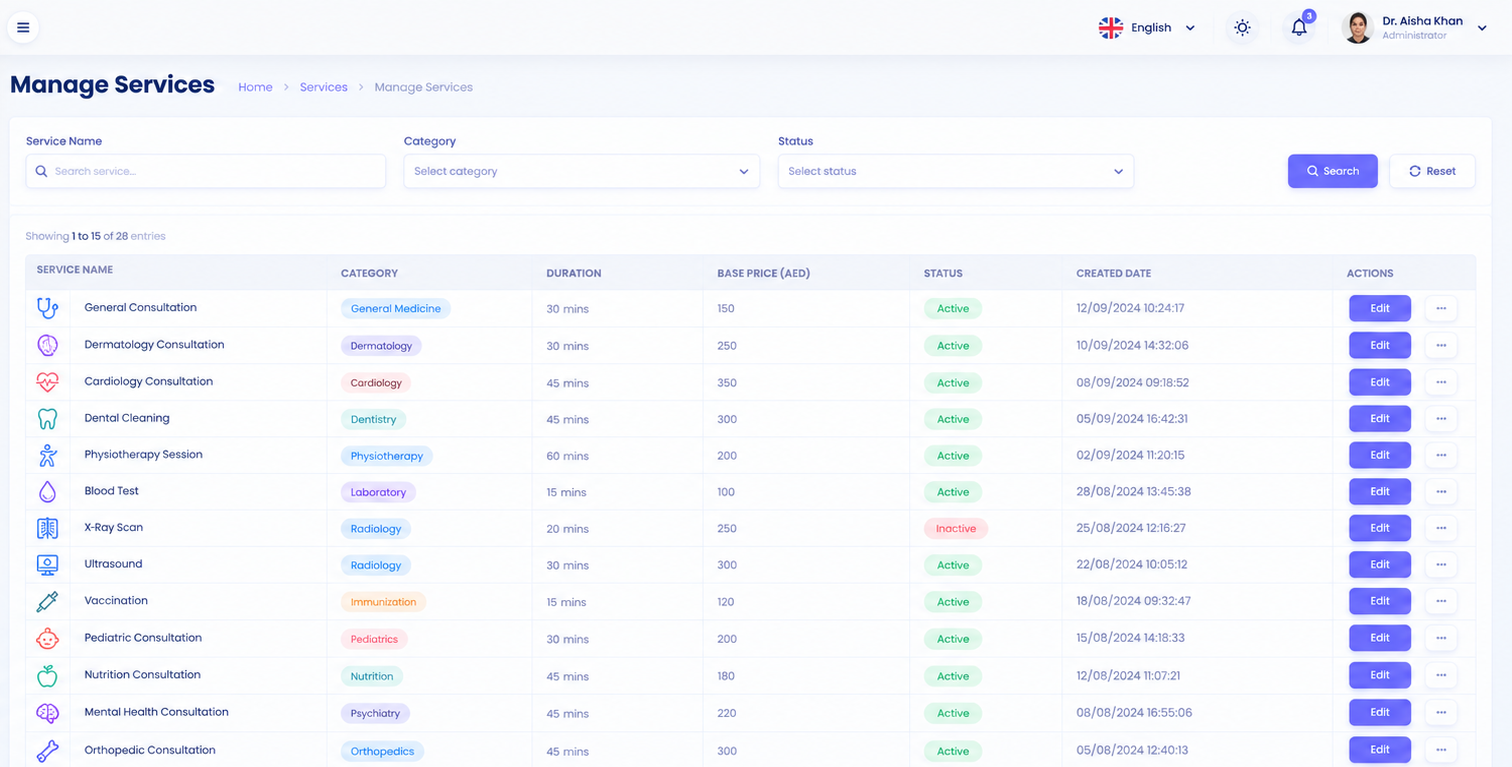Edit the Dermatology Consultation service
1512x767 pixels.
pyautogui.click(x=1380, y=345)
